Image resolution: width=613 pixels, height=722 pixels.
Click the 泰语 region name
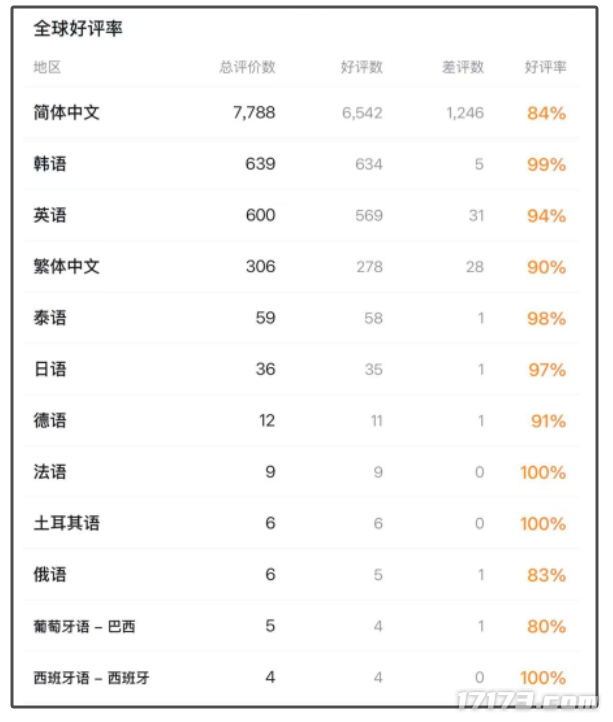(x=50, y=318)
